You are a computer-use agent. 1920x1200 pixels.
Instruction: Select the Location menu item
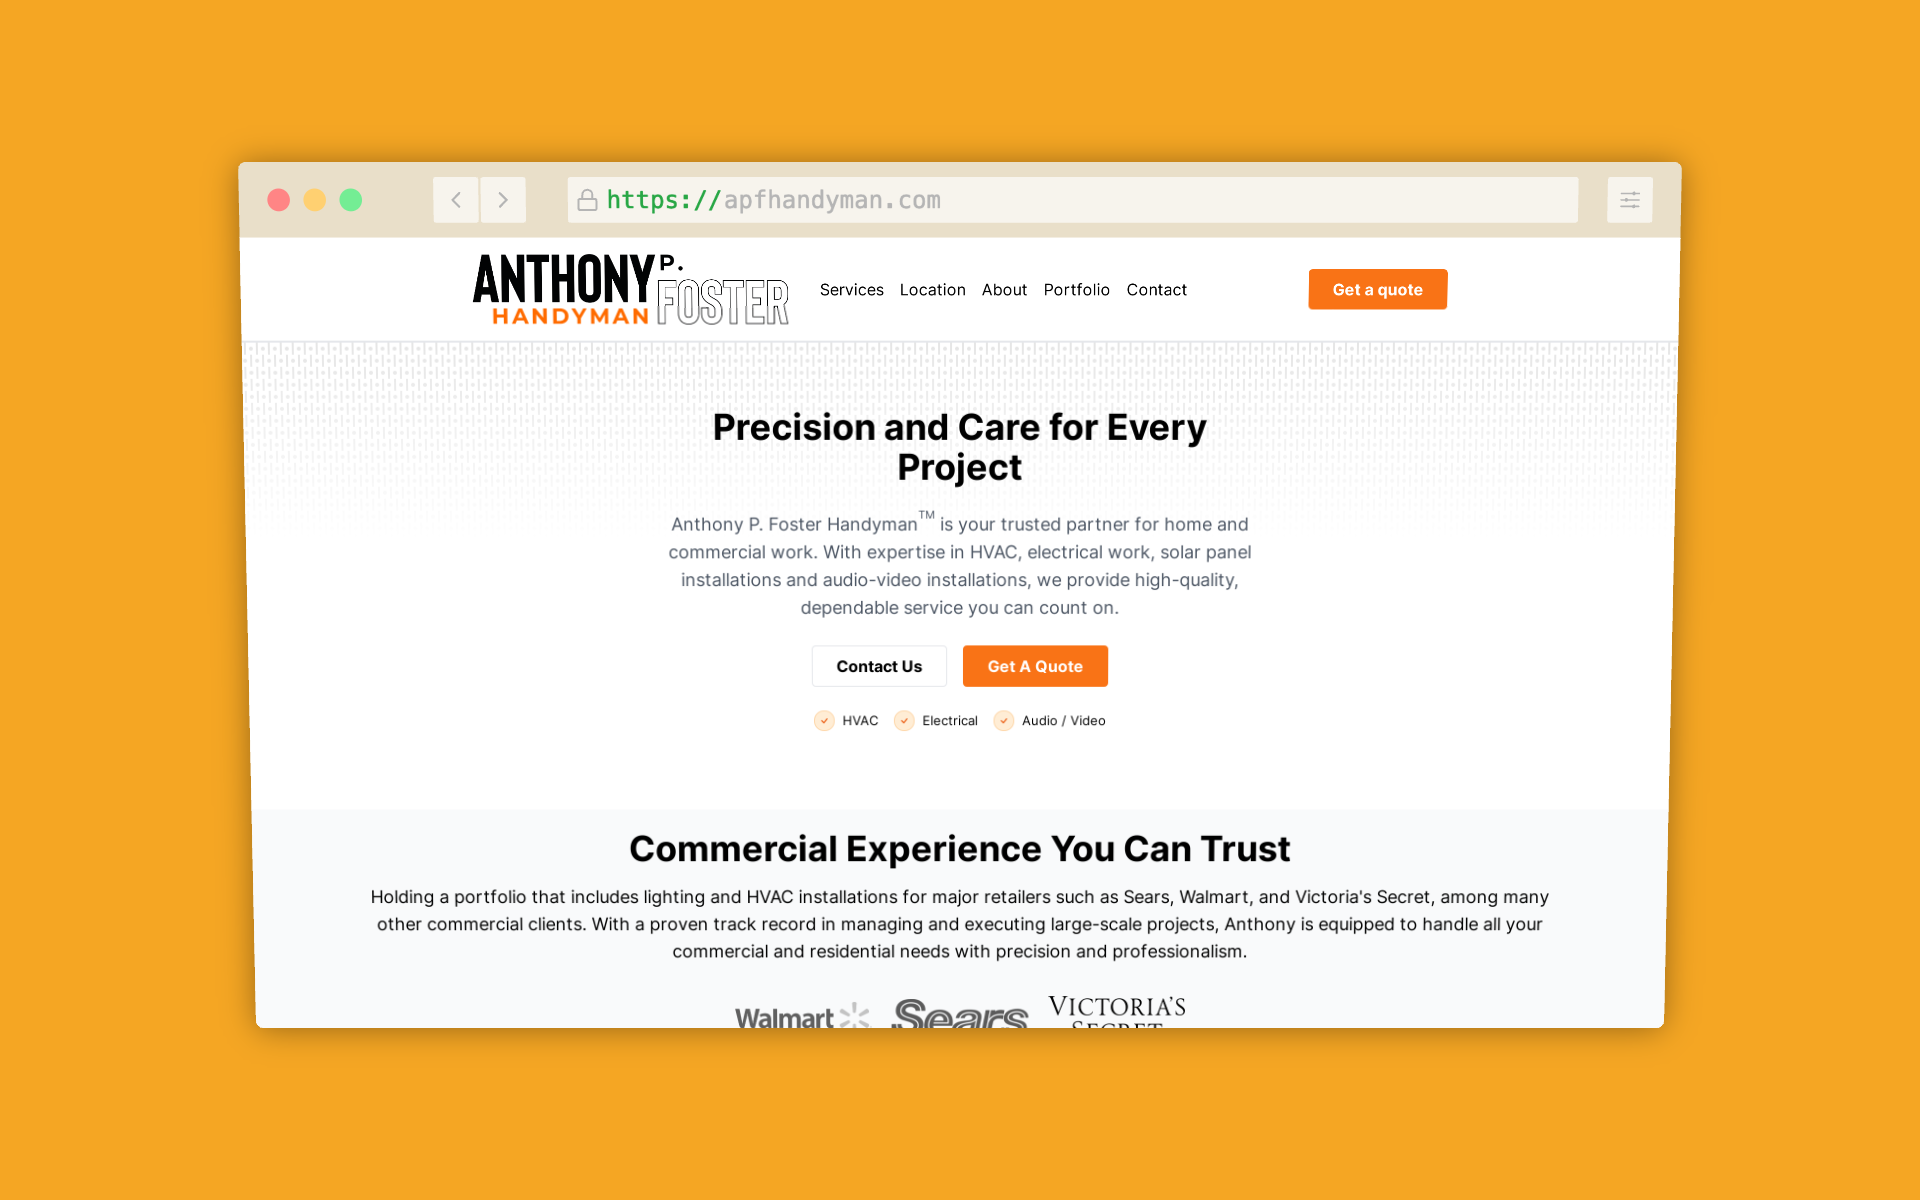932,289
